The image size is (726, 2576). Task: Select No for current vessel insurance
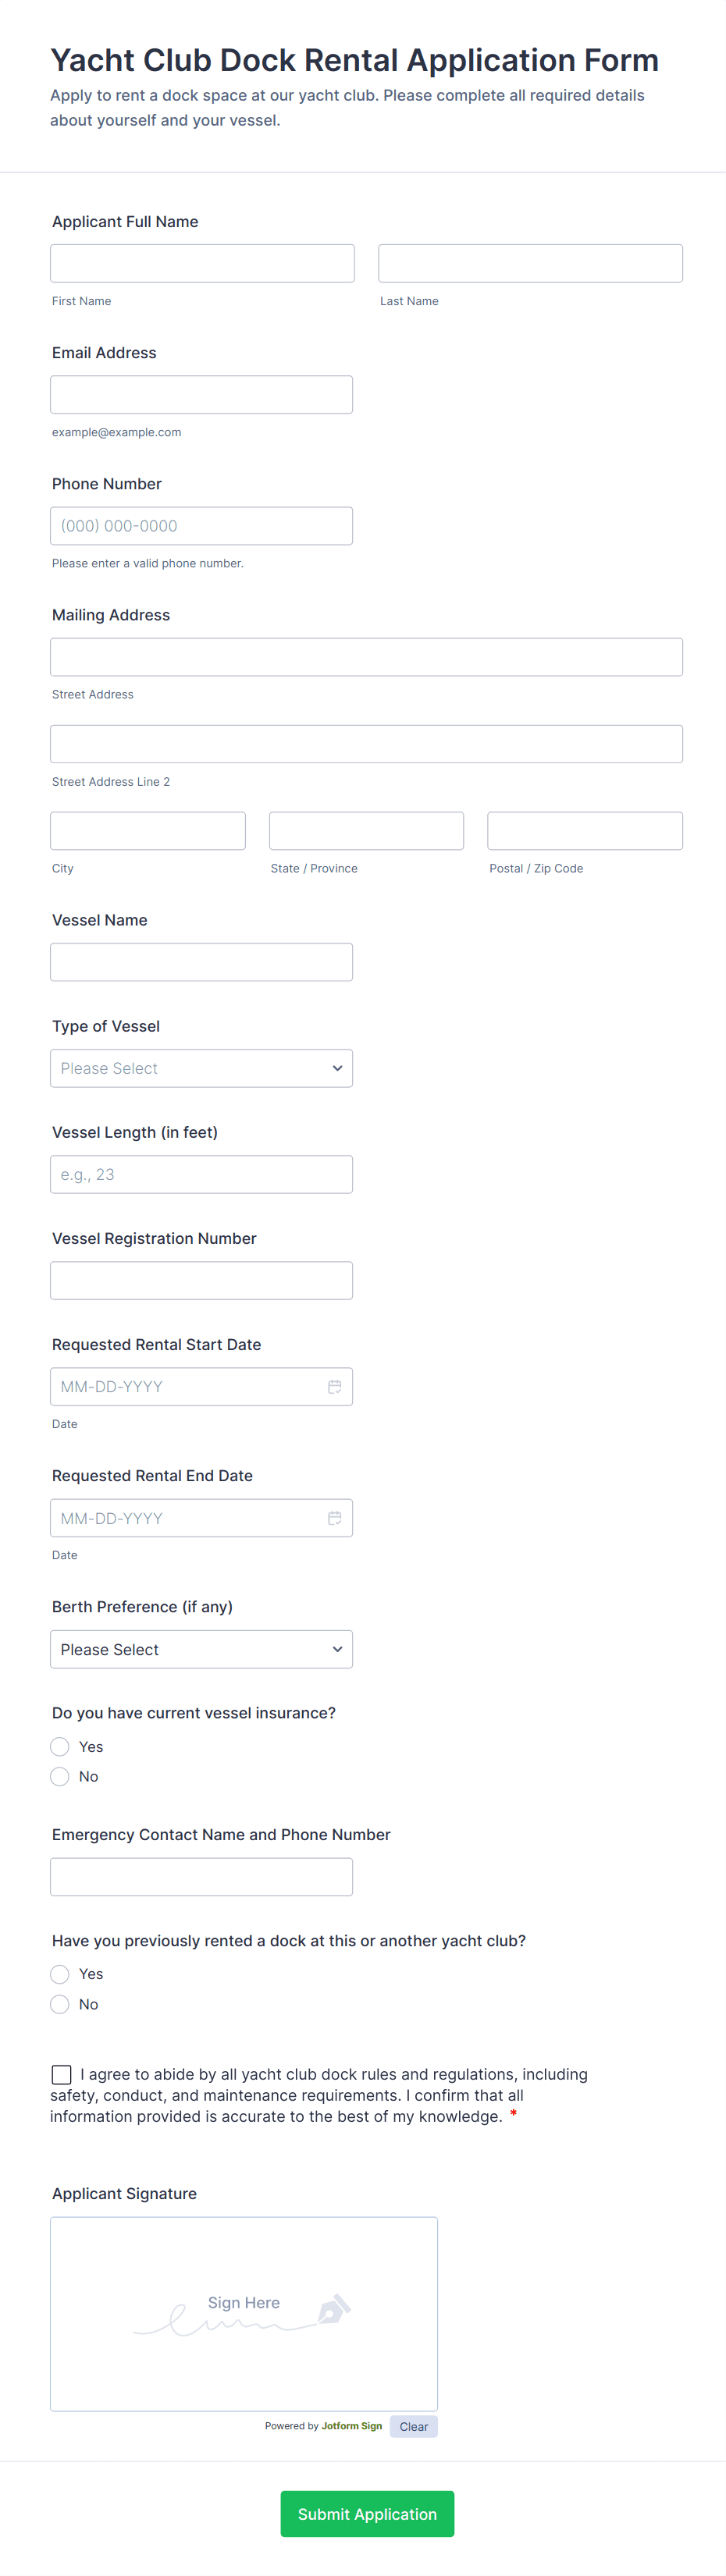pyautogui.click(x=60, y=1776)
